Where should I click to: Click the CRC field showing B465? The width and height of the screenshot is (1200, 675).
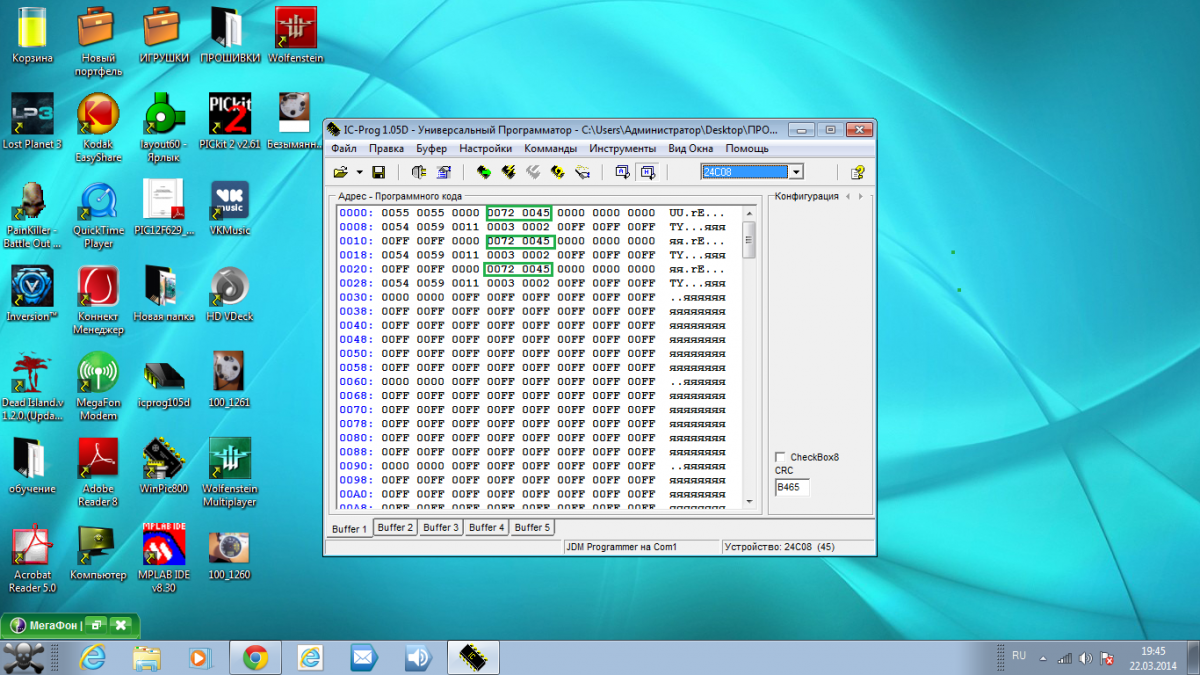(792, 487)
